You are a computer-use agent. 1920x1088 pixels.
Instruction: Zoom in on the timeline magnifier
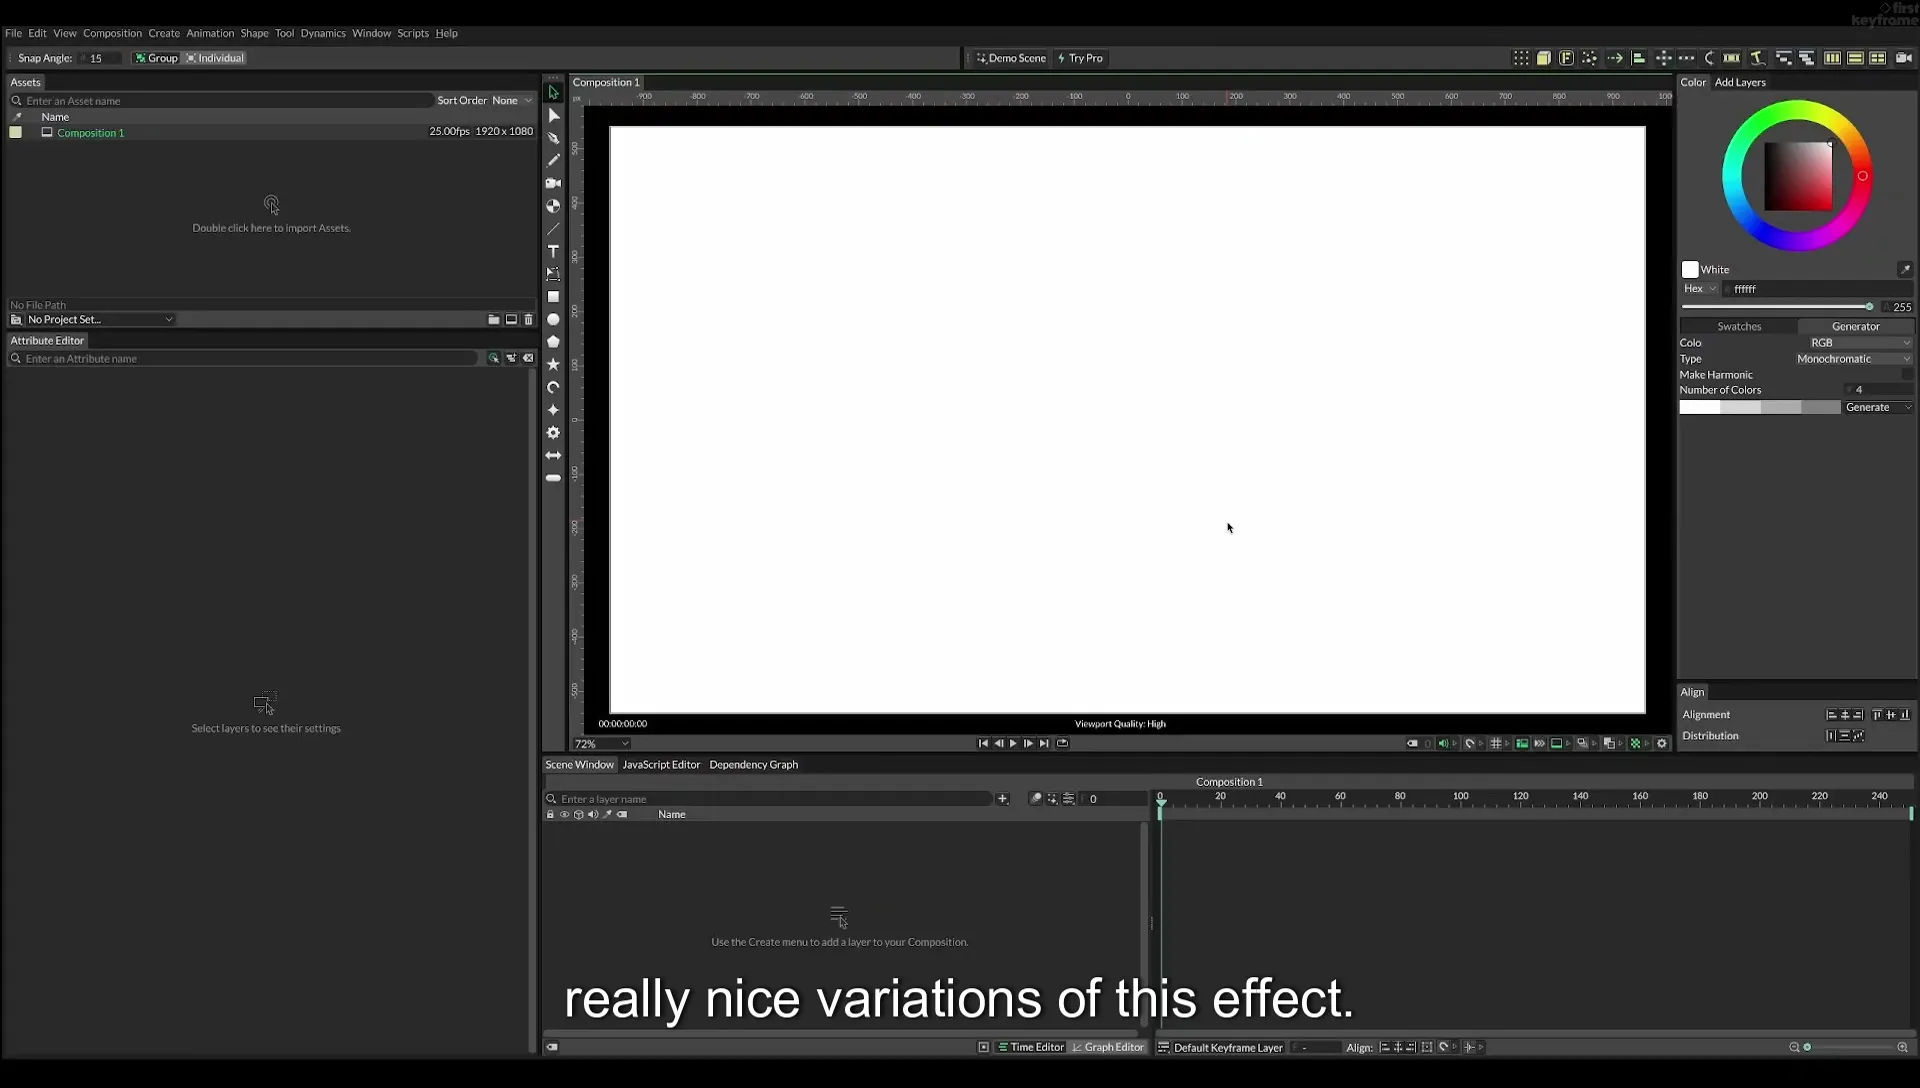coord(1902,1048)
